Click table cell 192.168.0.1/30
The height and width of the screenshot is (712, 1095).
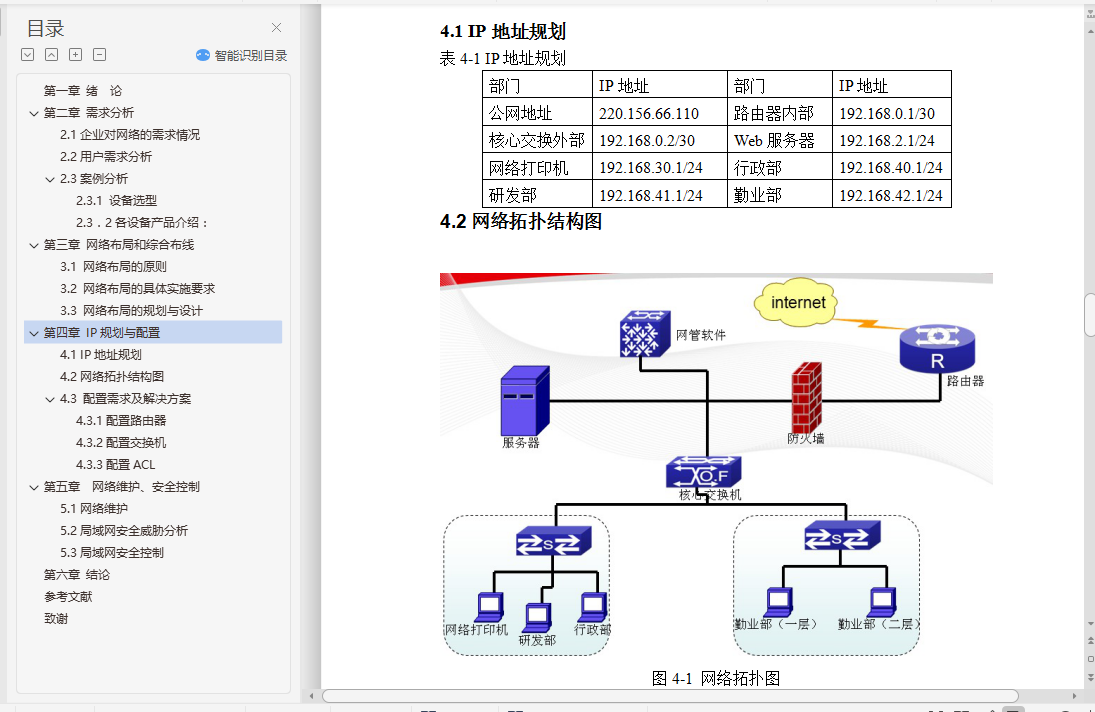point(892,113)
